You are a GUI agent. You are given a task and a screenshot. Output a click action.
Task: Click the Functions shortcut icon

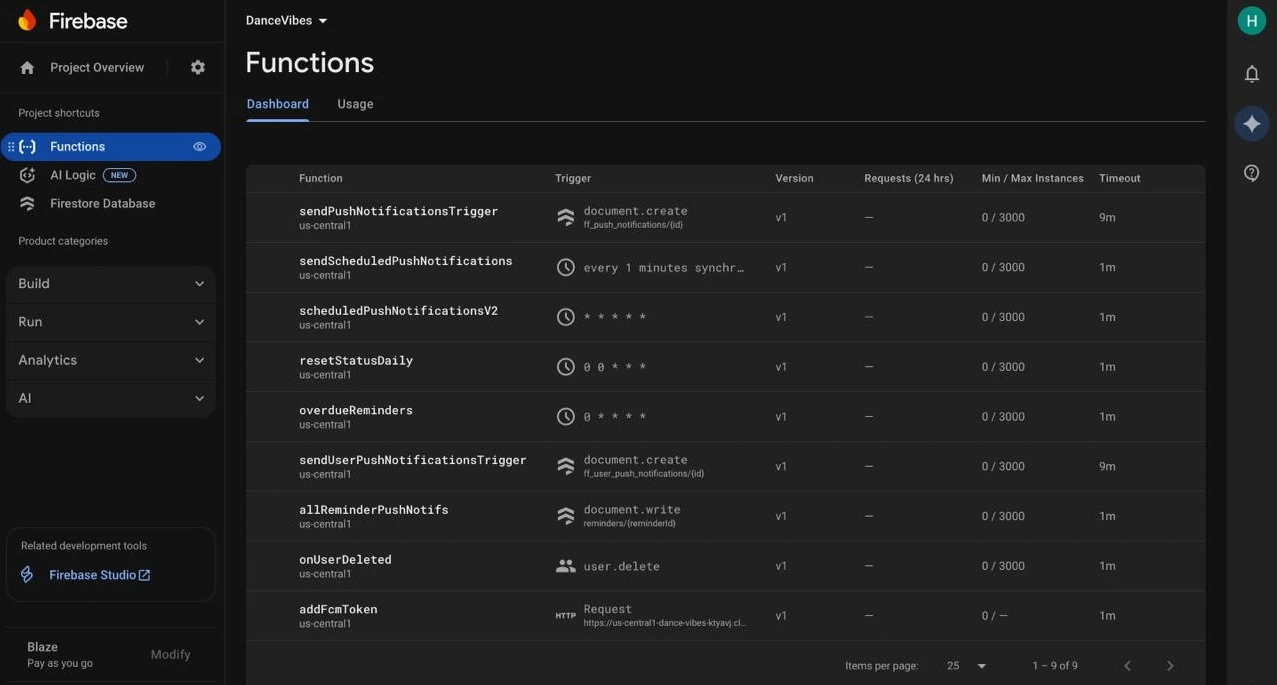28,147
